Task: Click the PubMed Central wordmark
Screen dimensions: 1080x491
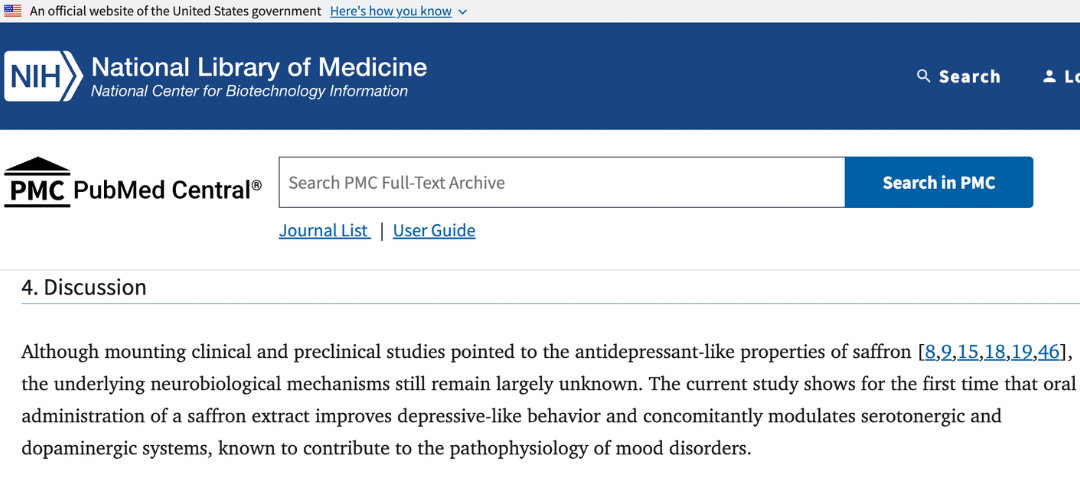Action: pyautogui.click(x=167, y=188)
